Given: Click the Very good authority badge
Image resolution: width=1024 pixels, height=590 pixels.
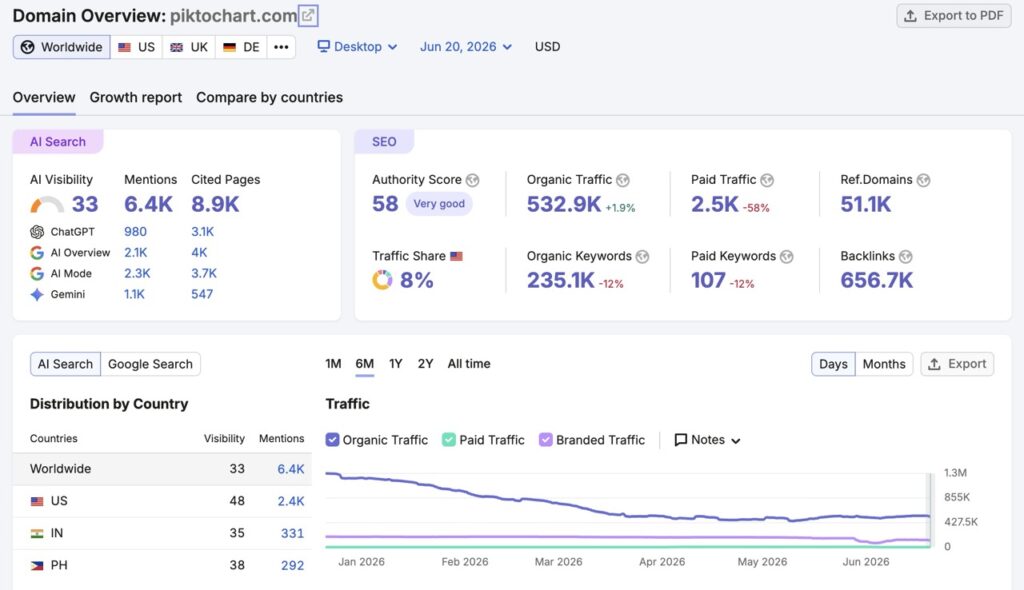Looking at the screenshot, I should click(439, 204).
